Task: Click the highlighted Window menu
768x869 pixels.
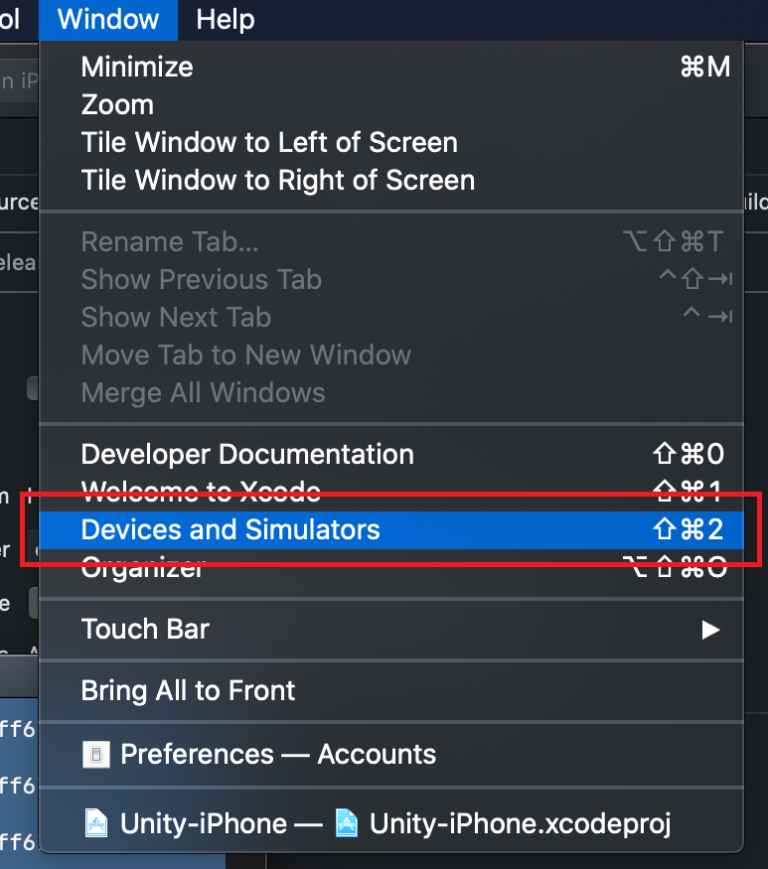Action: 107,19
